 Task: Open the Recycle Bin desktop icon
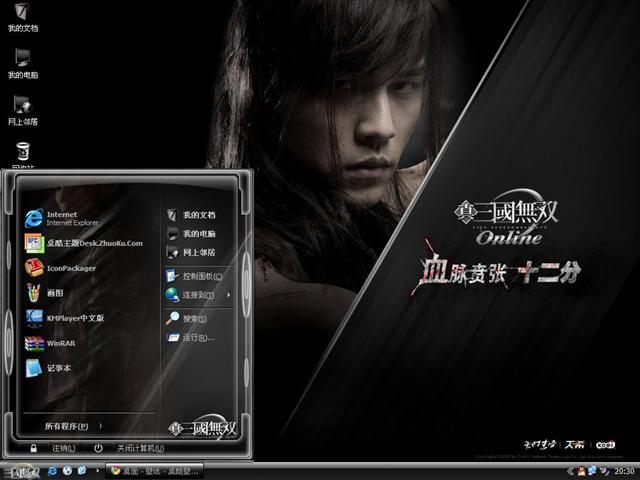[23, 155]
